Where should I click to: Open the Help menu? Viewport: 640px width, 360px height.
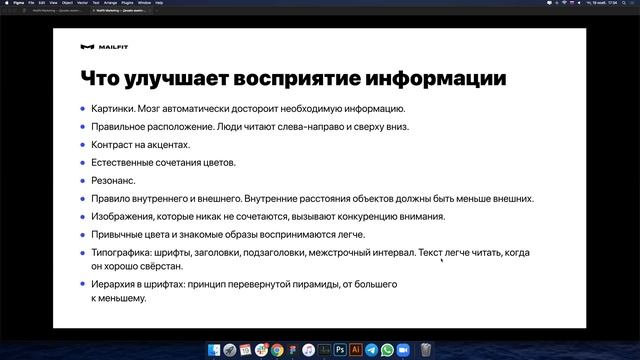click(159, 3)
